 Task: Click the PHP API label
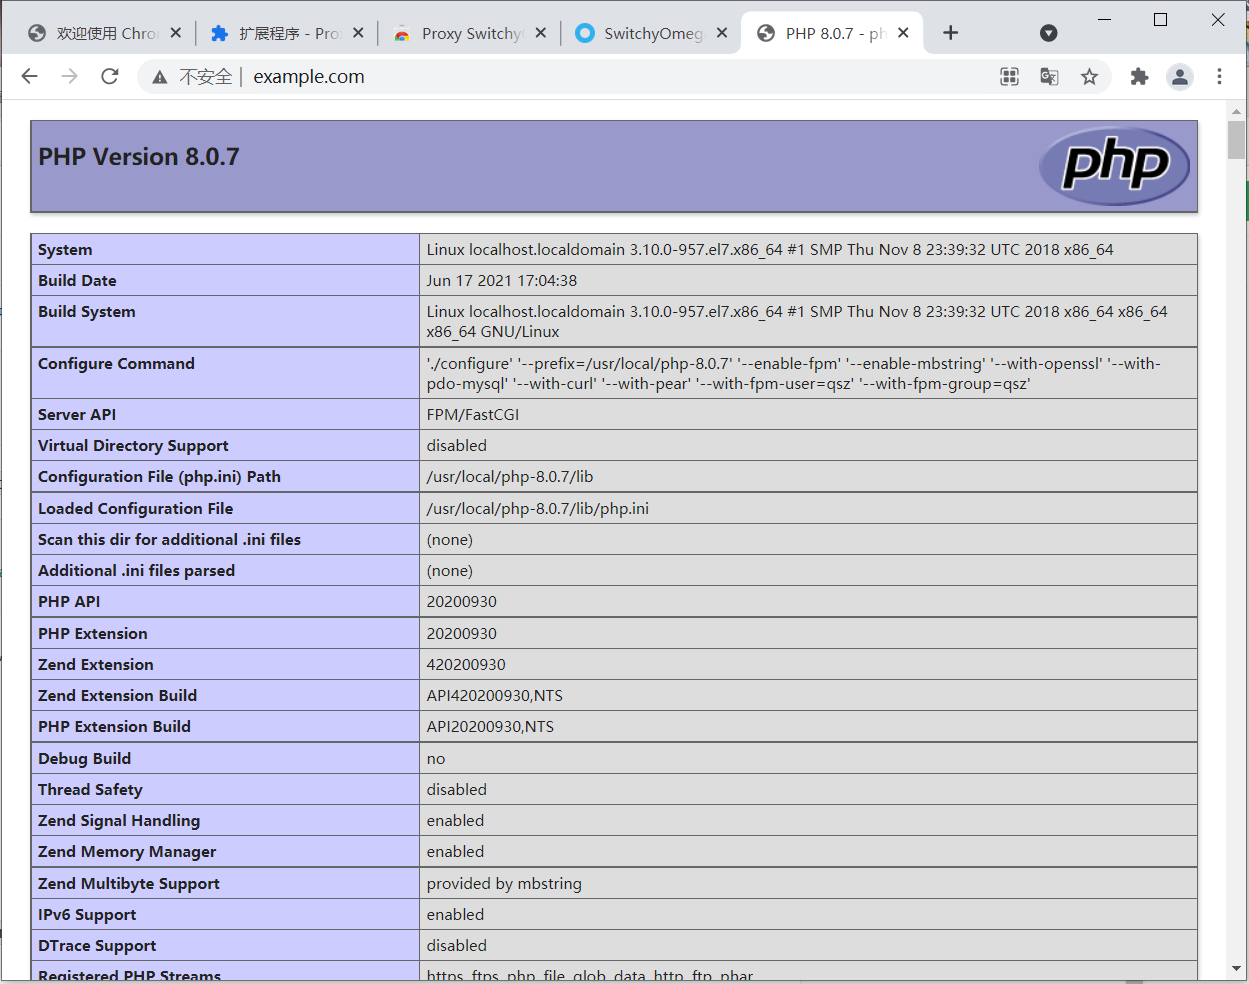tap(69, 602)
